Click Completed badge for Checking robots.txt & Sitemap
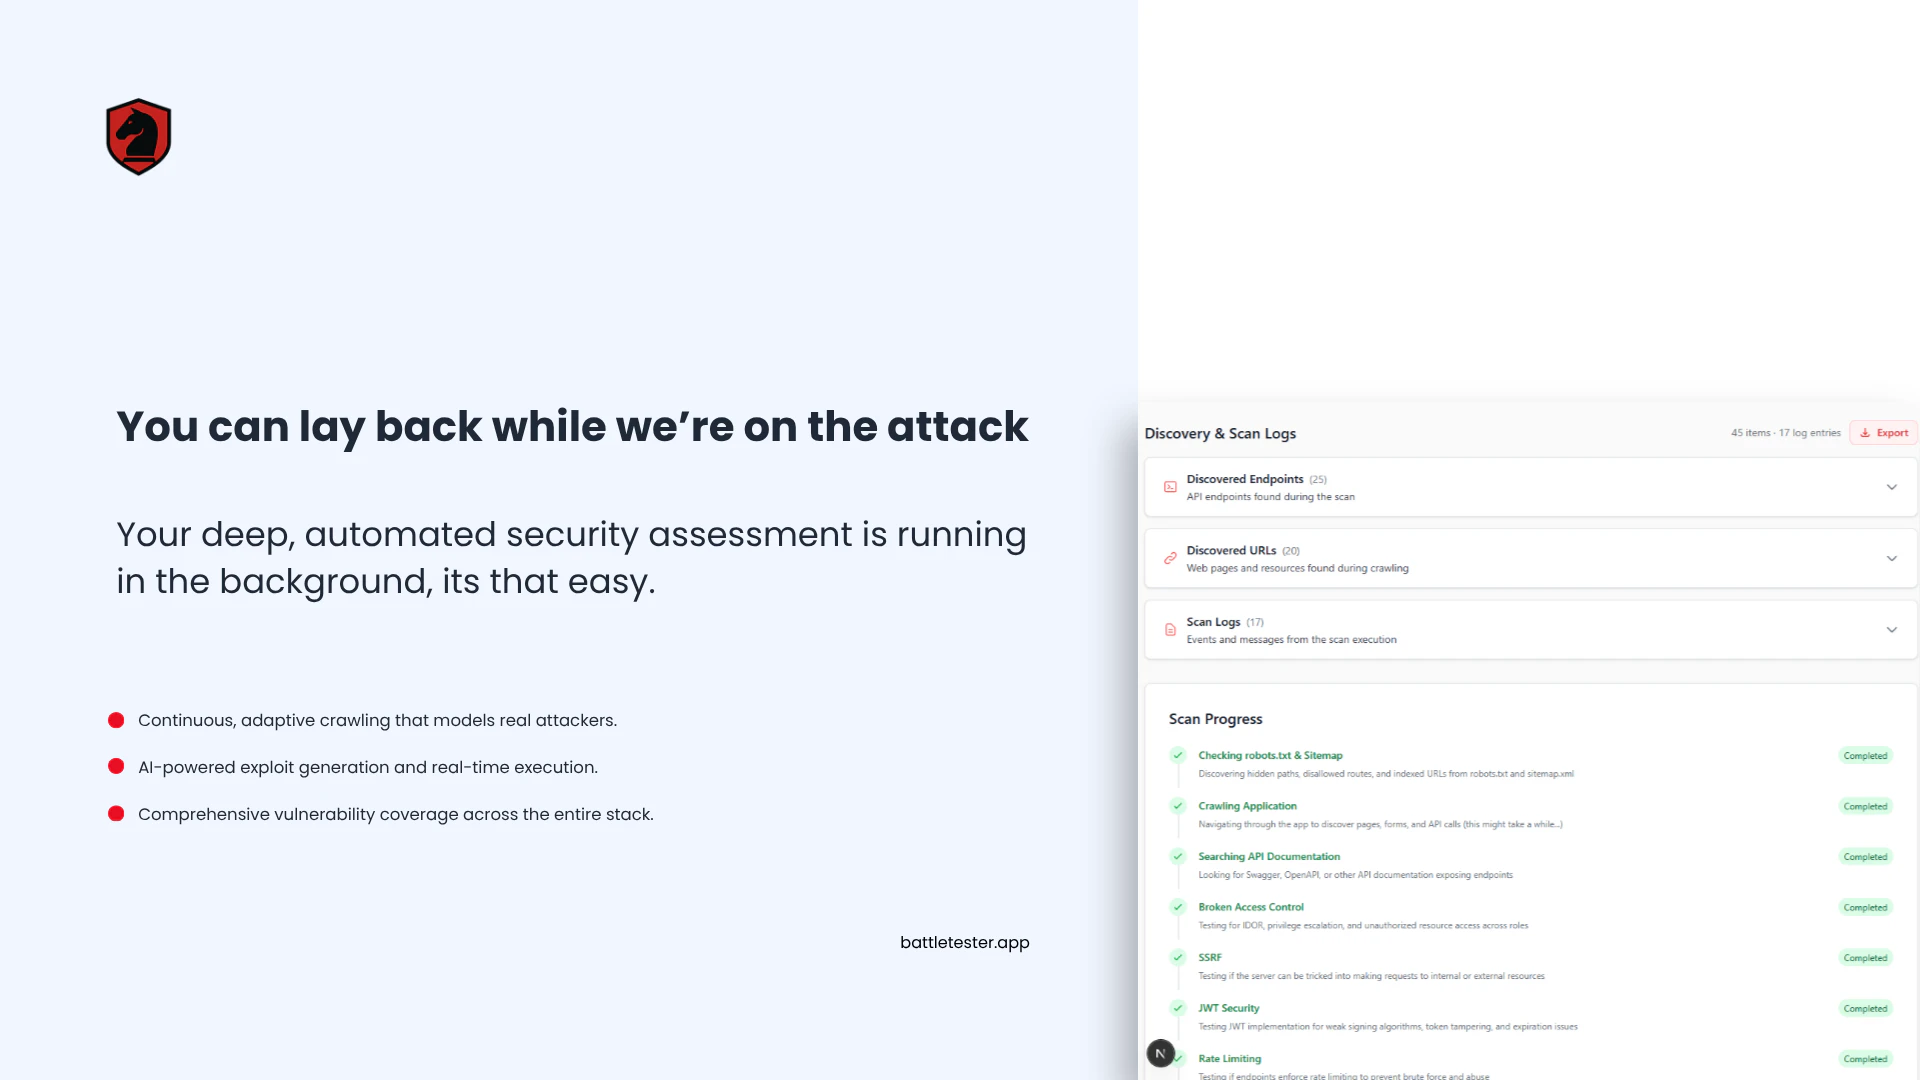The height and width of the screenshot is (1080, 1920). (1865, 756)
